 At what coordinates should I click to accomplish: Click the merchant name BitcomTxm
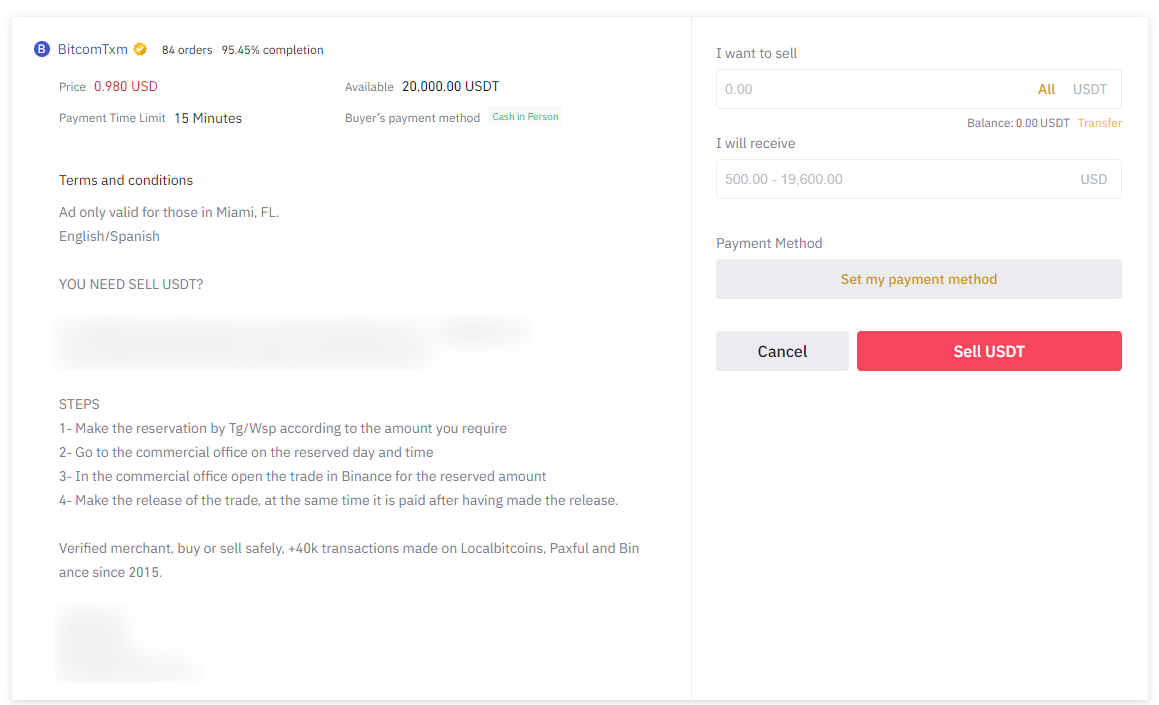pyautogui.click(x=91, y=48)
